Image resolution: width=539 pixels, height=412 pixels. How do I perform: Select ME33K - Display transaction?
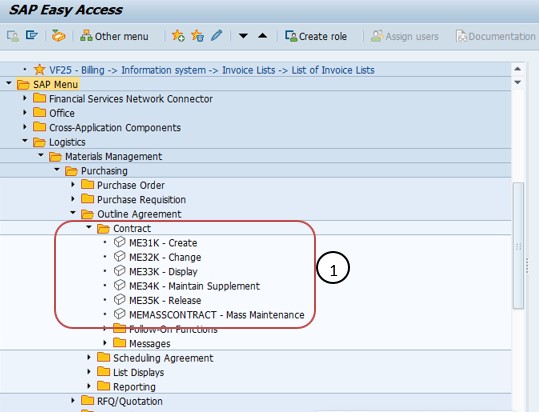(x=163, y=272)
